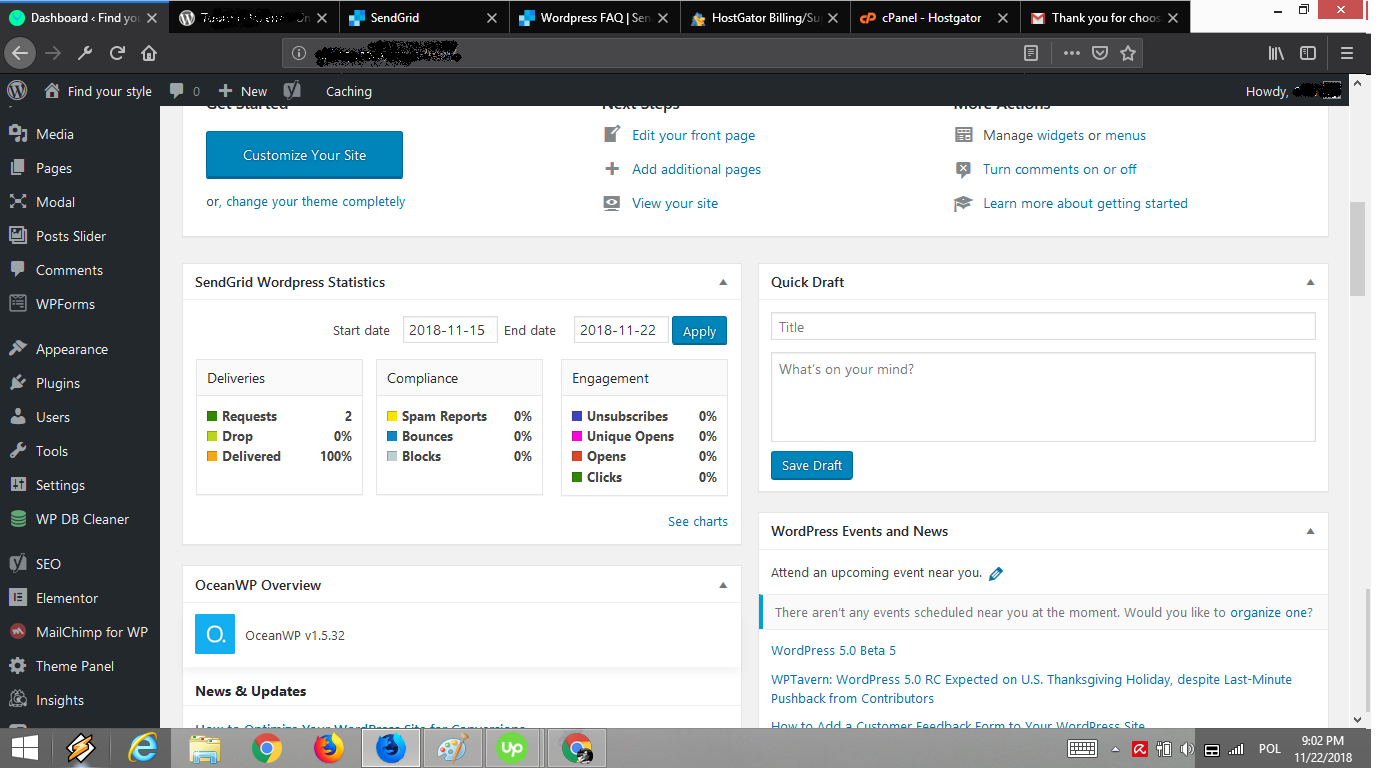Open the Upwork app in taskbar
The height and width of the screenshot is (768, 1388).
pyautogui.click(x=513, y=748)
